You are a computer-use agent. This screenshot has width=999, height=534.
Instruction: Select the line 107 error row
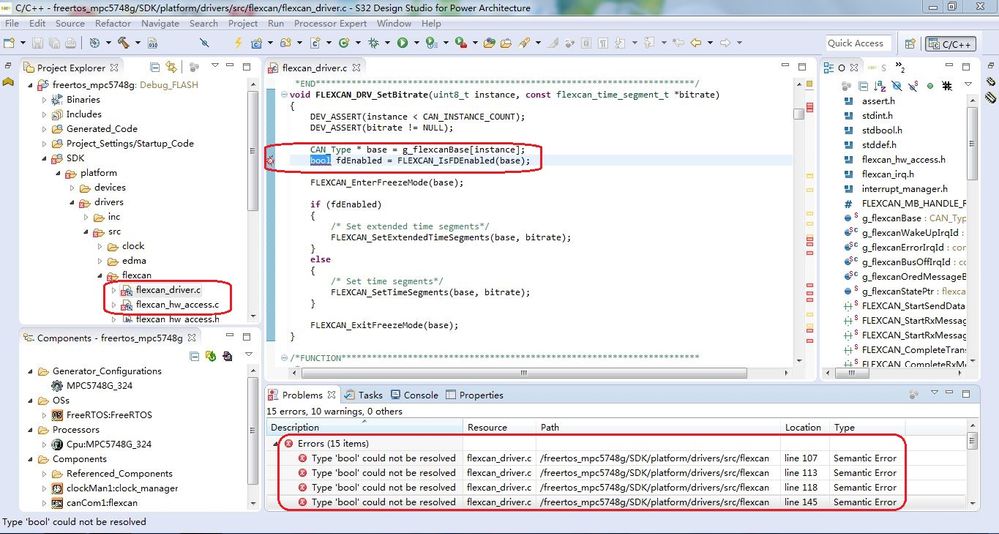click(618, 458)
